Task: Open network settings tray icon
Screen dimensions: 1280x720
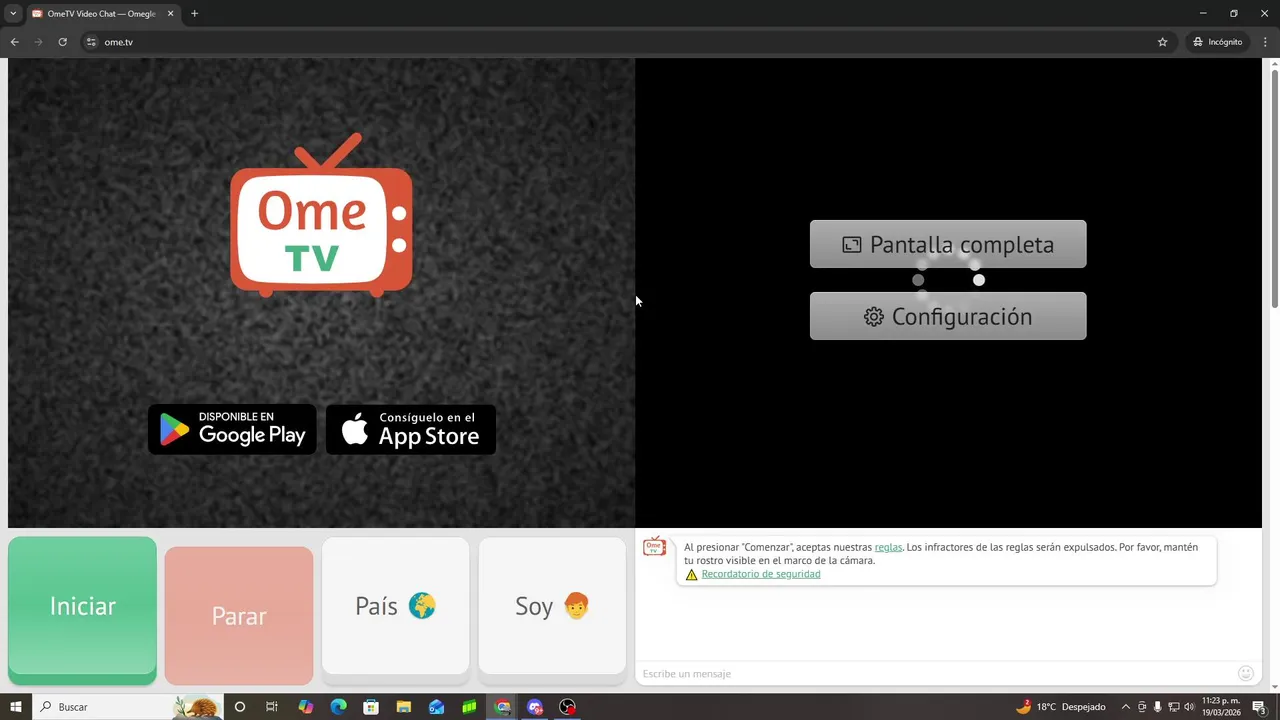Action: tap(1174, 707)
